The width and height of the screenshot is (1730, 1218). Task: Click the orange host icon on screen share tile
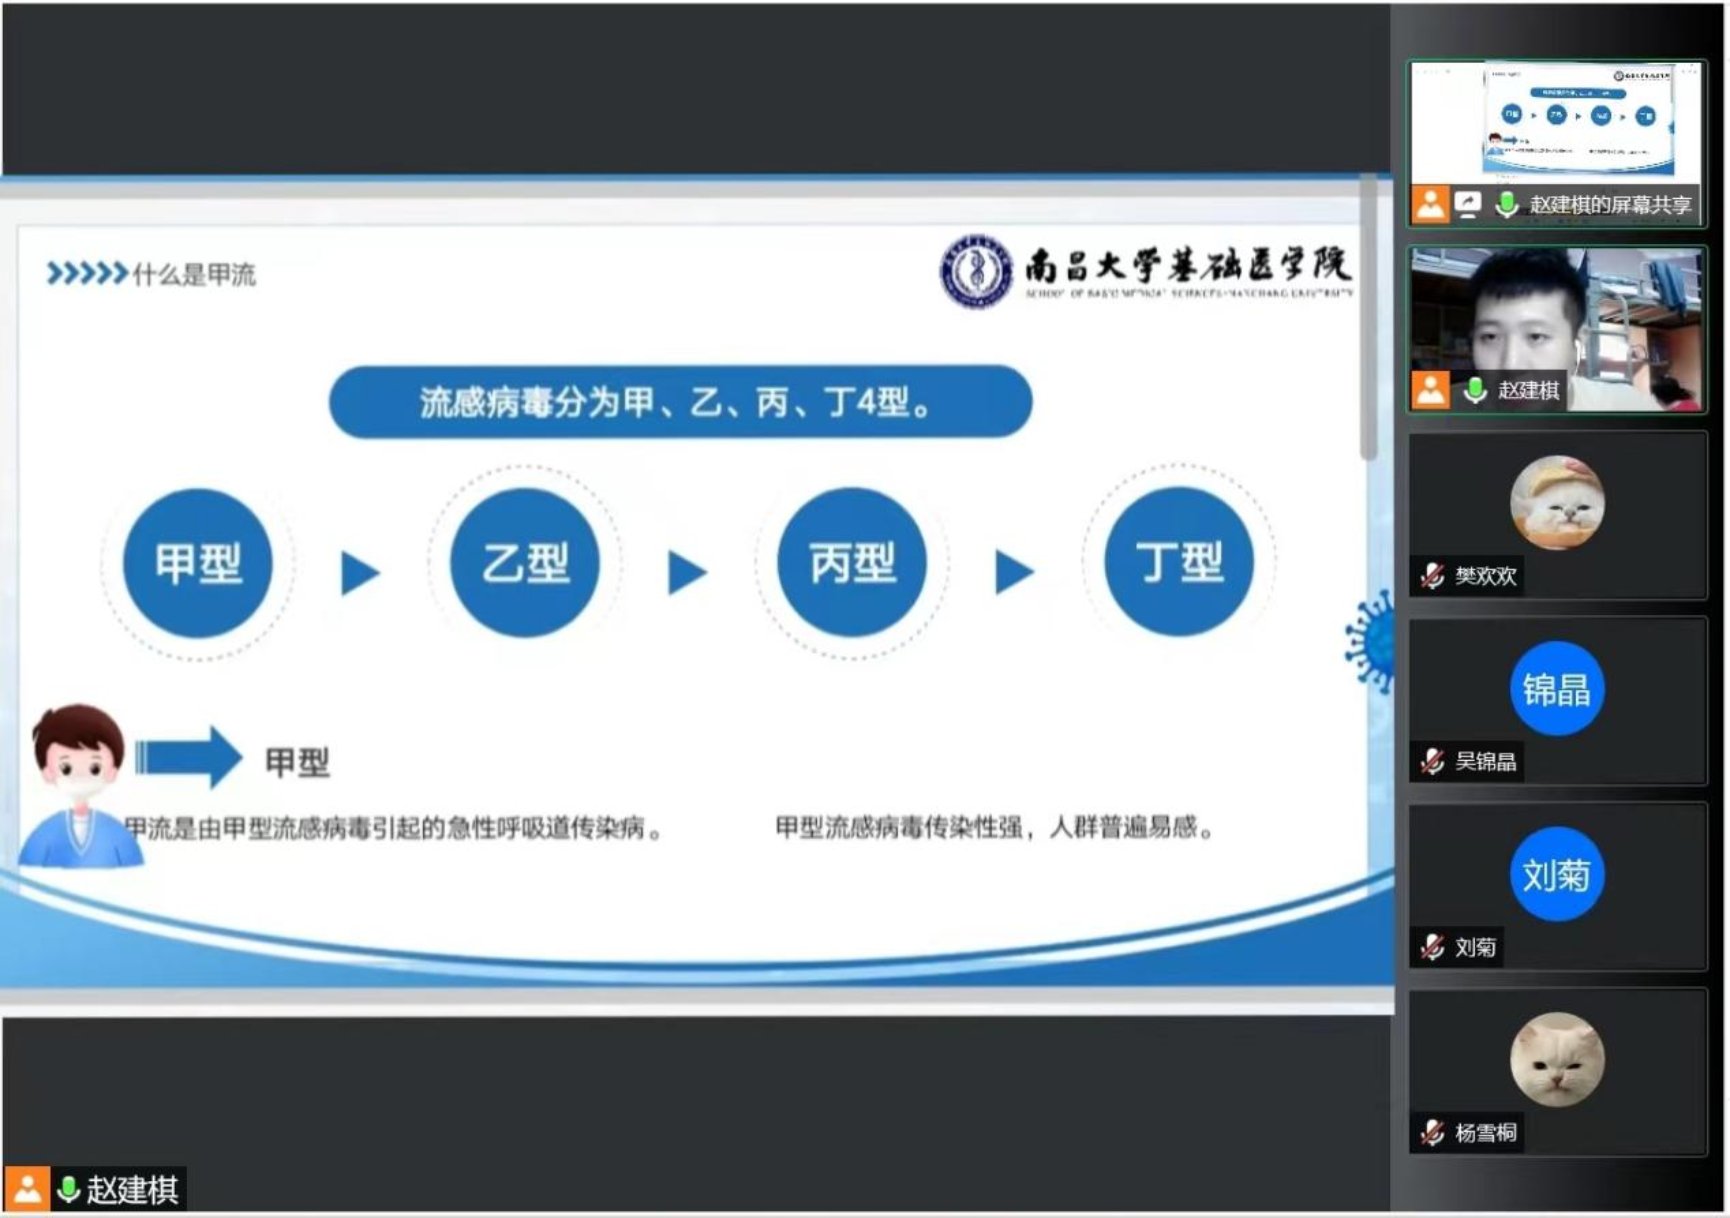tap(1430, 204)
